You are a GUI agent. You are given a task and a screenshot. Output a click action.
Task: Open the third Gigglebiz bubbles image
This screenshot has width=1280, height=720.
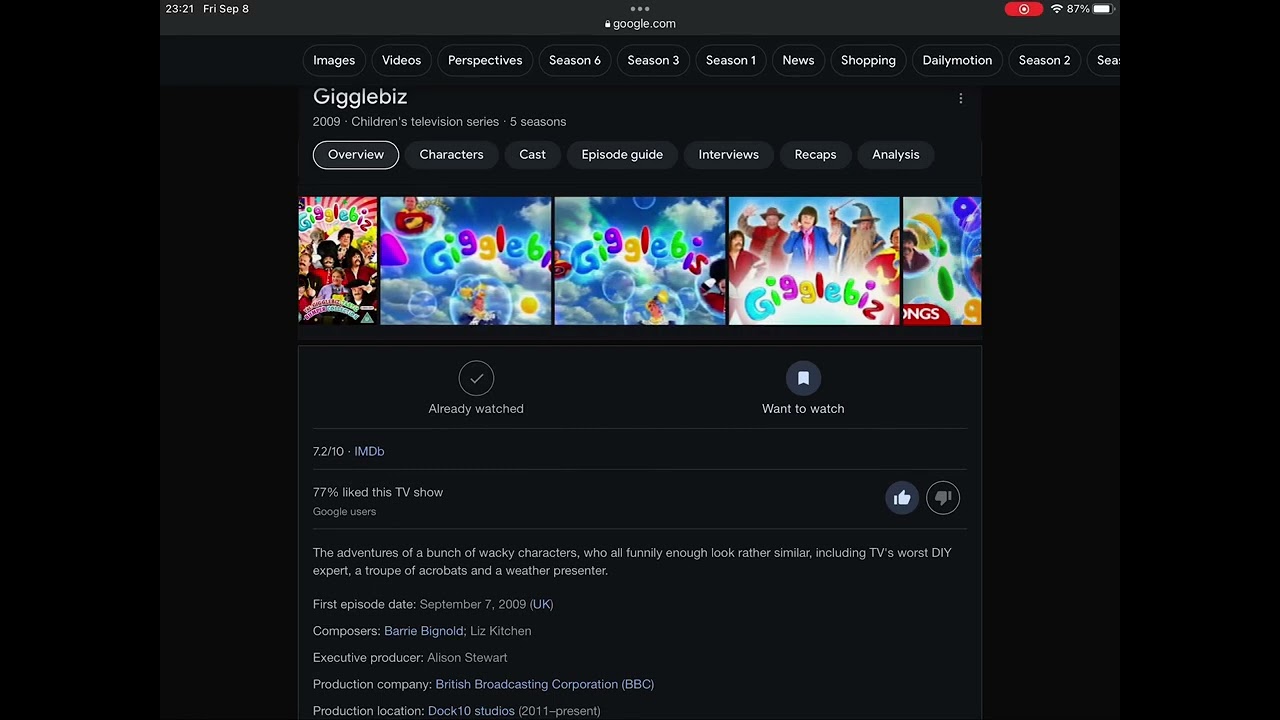(640, 261)
